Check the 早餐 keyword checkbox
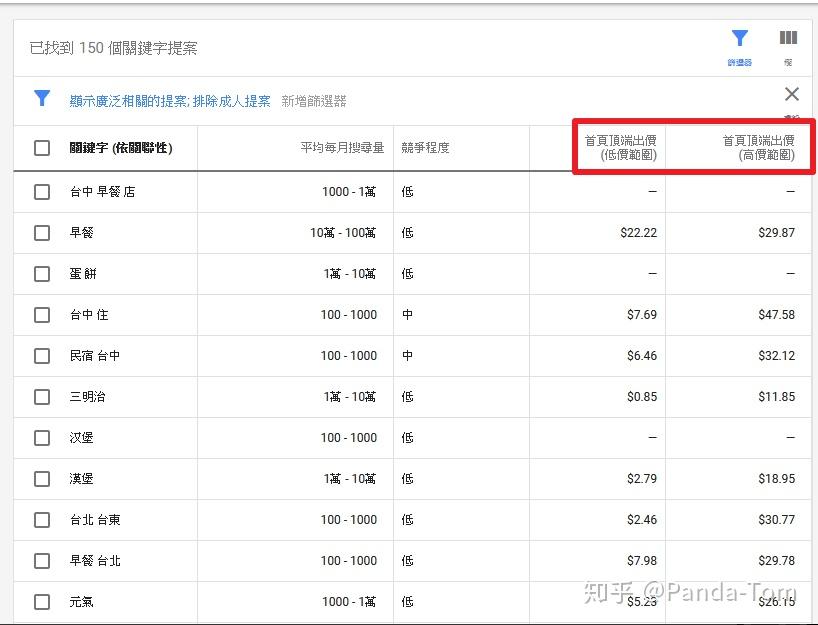This screenshot has width=818, height=625. pyautogui.click(x=42, y=233)
